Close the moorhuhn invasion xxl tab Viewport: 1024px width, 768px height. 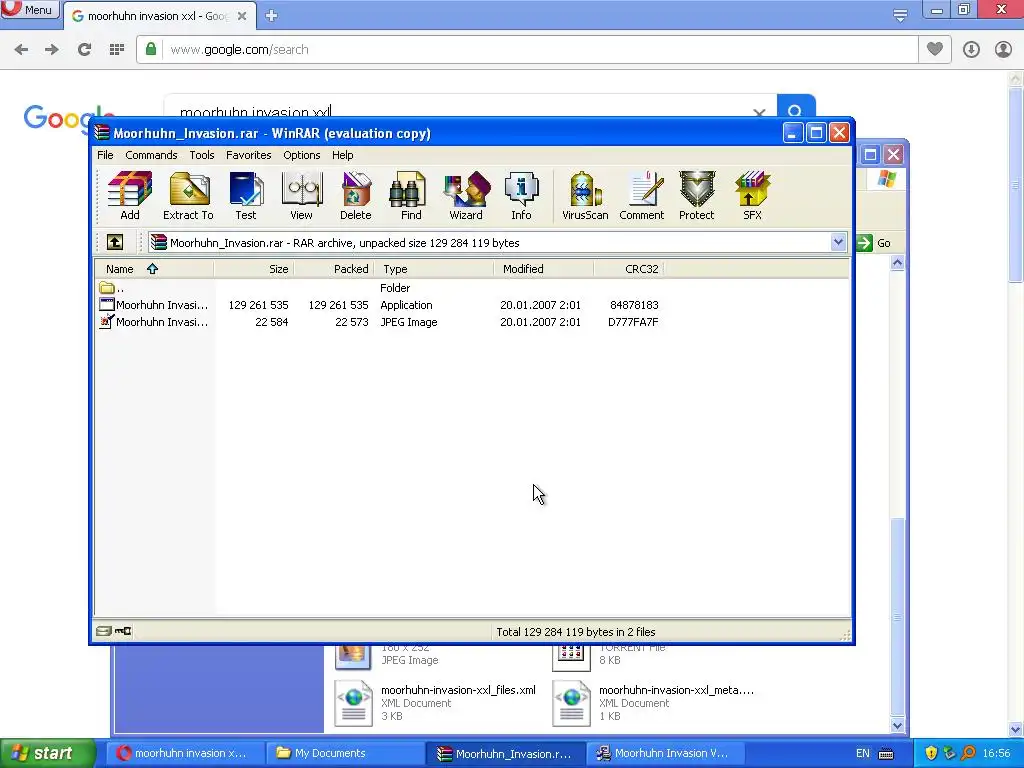pos(242,16)
